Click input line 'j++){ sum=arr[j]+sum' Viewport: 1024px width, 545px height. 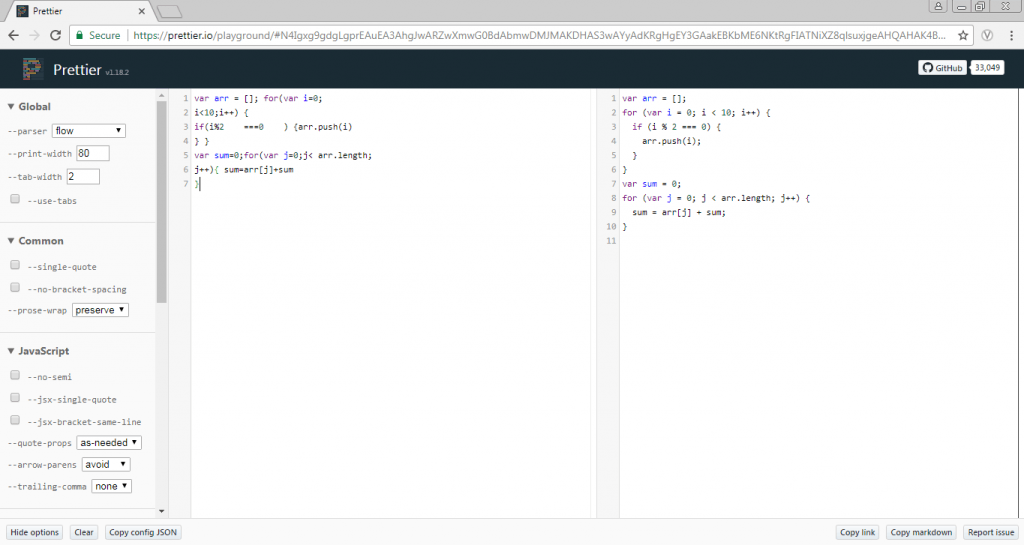pyautogui.click(x=244, y=170)
